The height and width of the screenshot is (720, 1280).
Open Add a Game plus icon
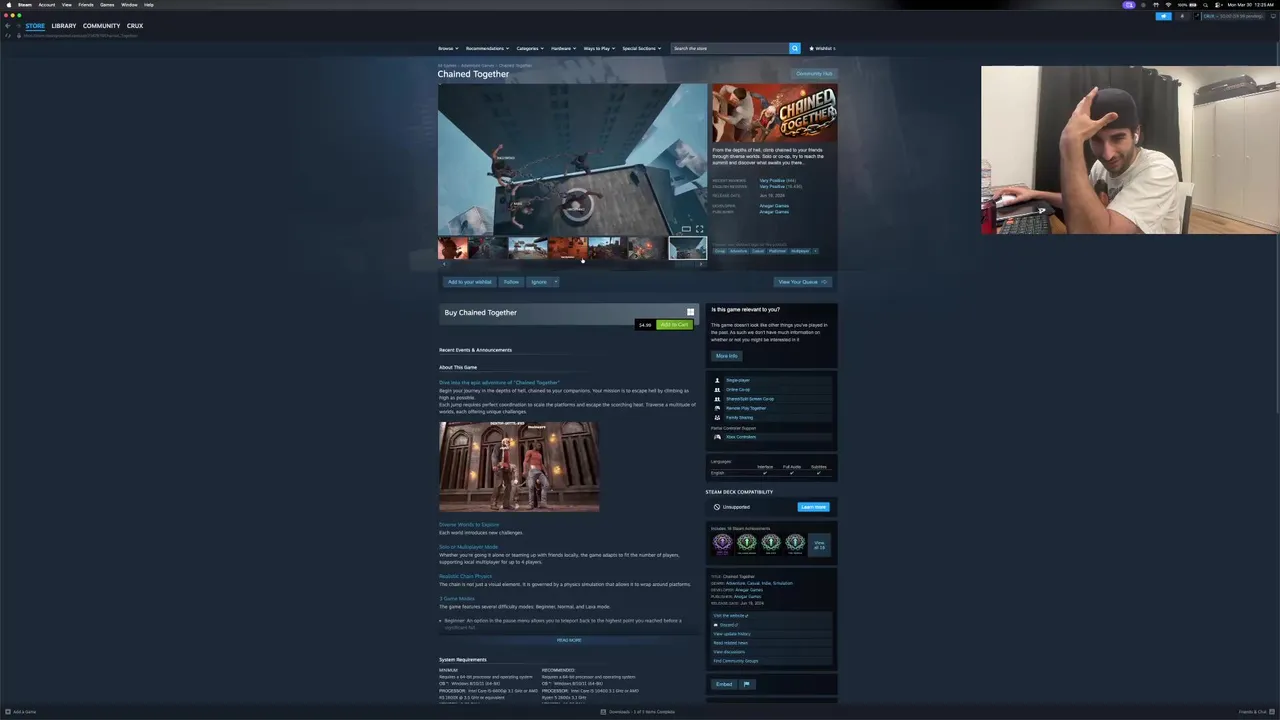point(7,712)
